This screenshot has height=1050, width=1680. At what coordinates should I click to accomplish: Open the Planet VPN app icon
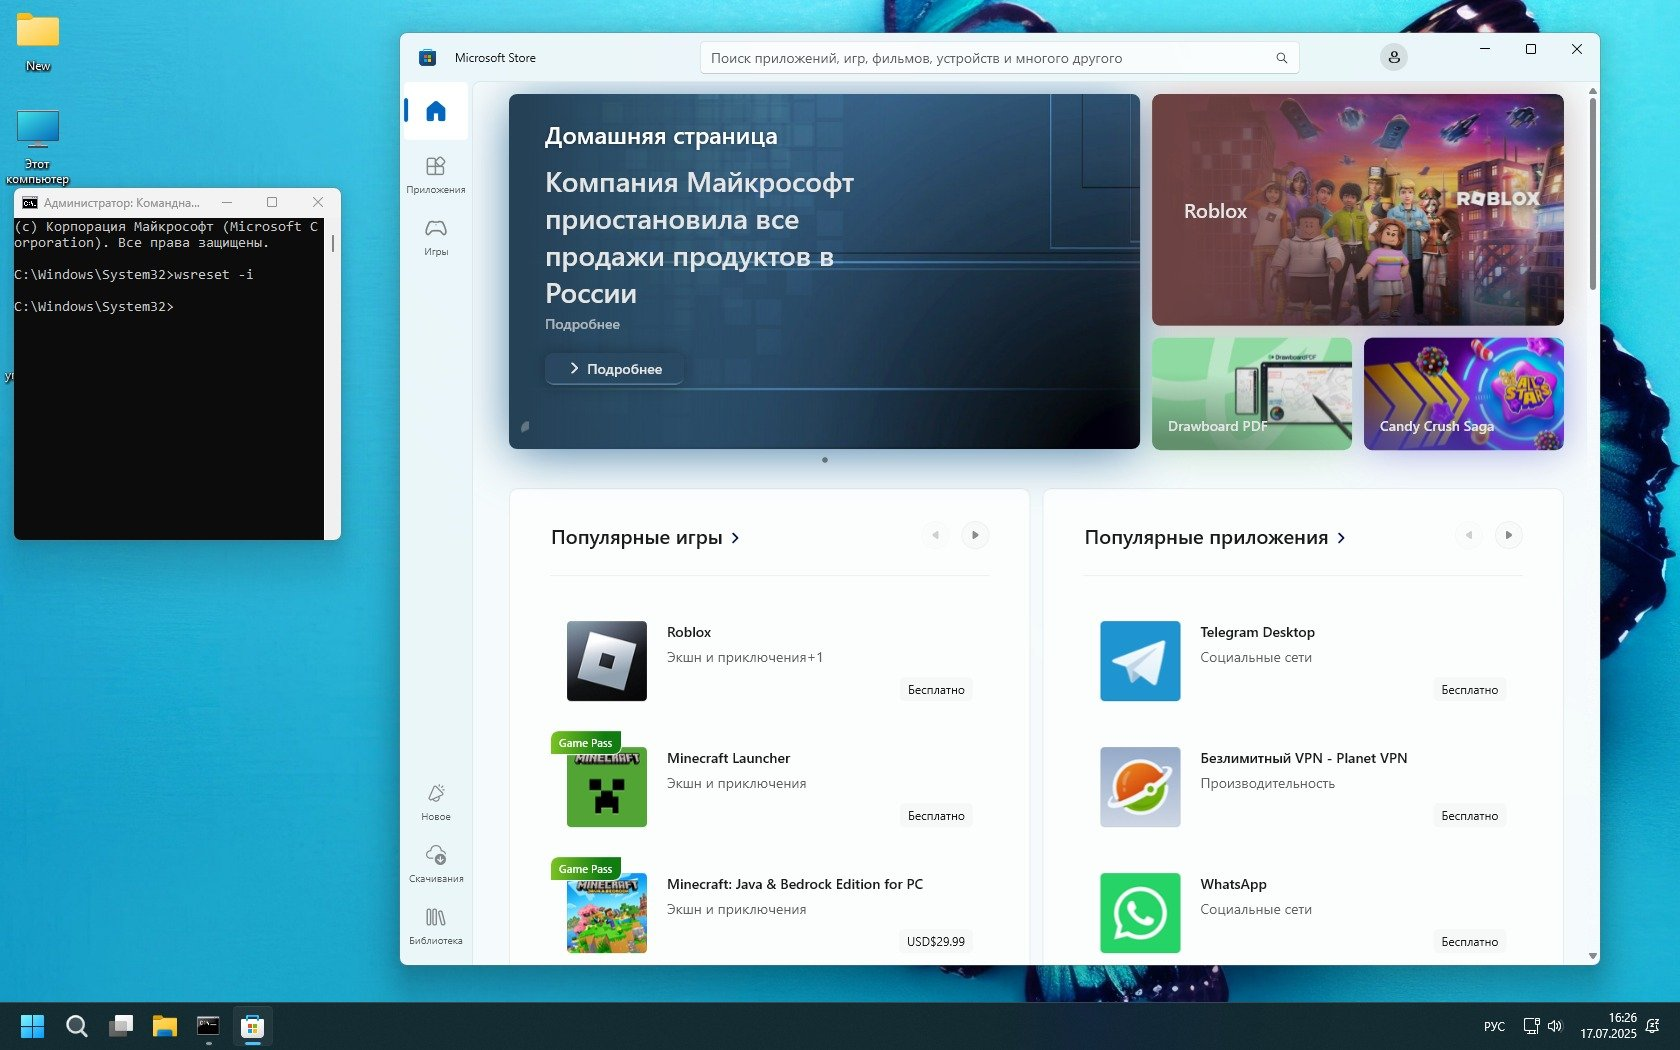[1140, 787]
